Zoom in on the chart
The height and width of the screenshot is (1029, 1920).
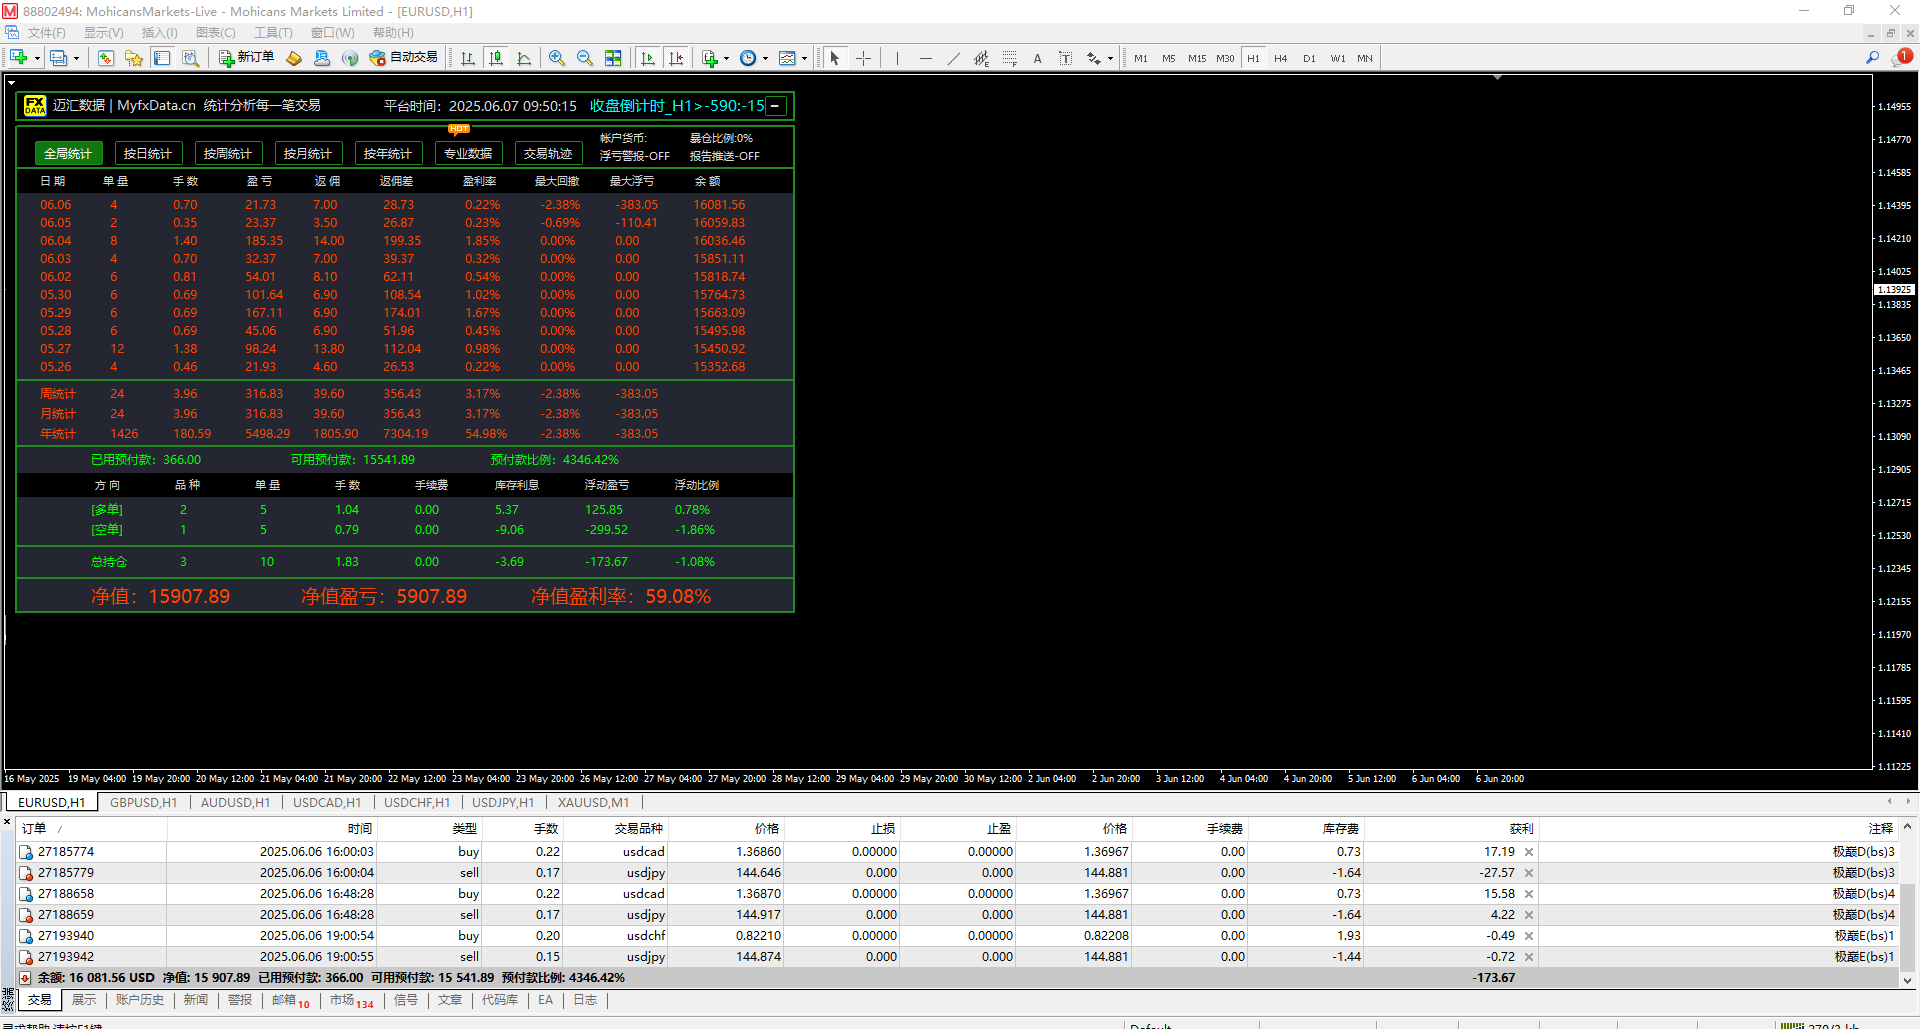tap(557, 58)
